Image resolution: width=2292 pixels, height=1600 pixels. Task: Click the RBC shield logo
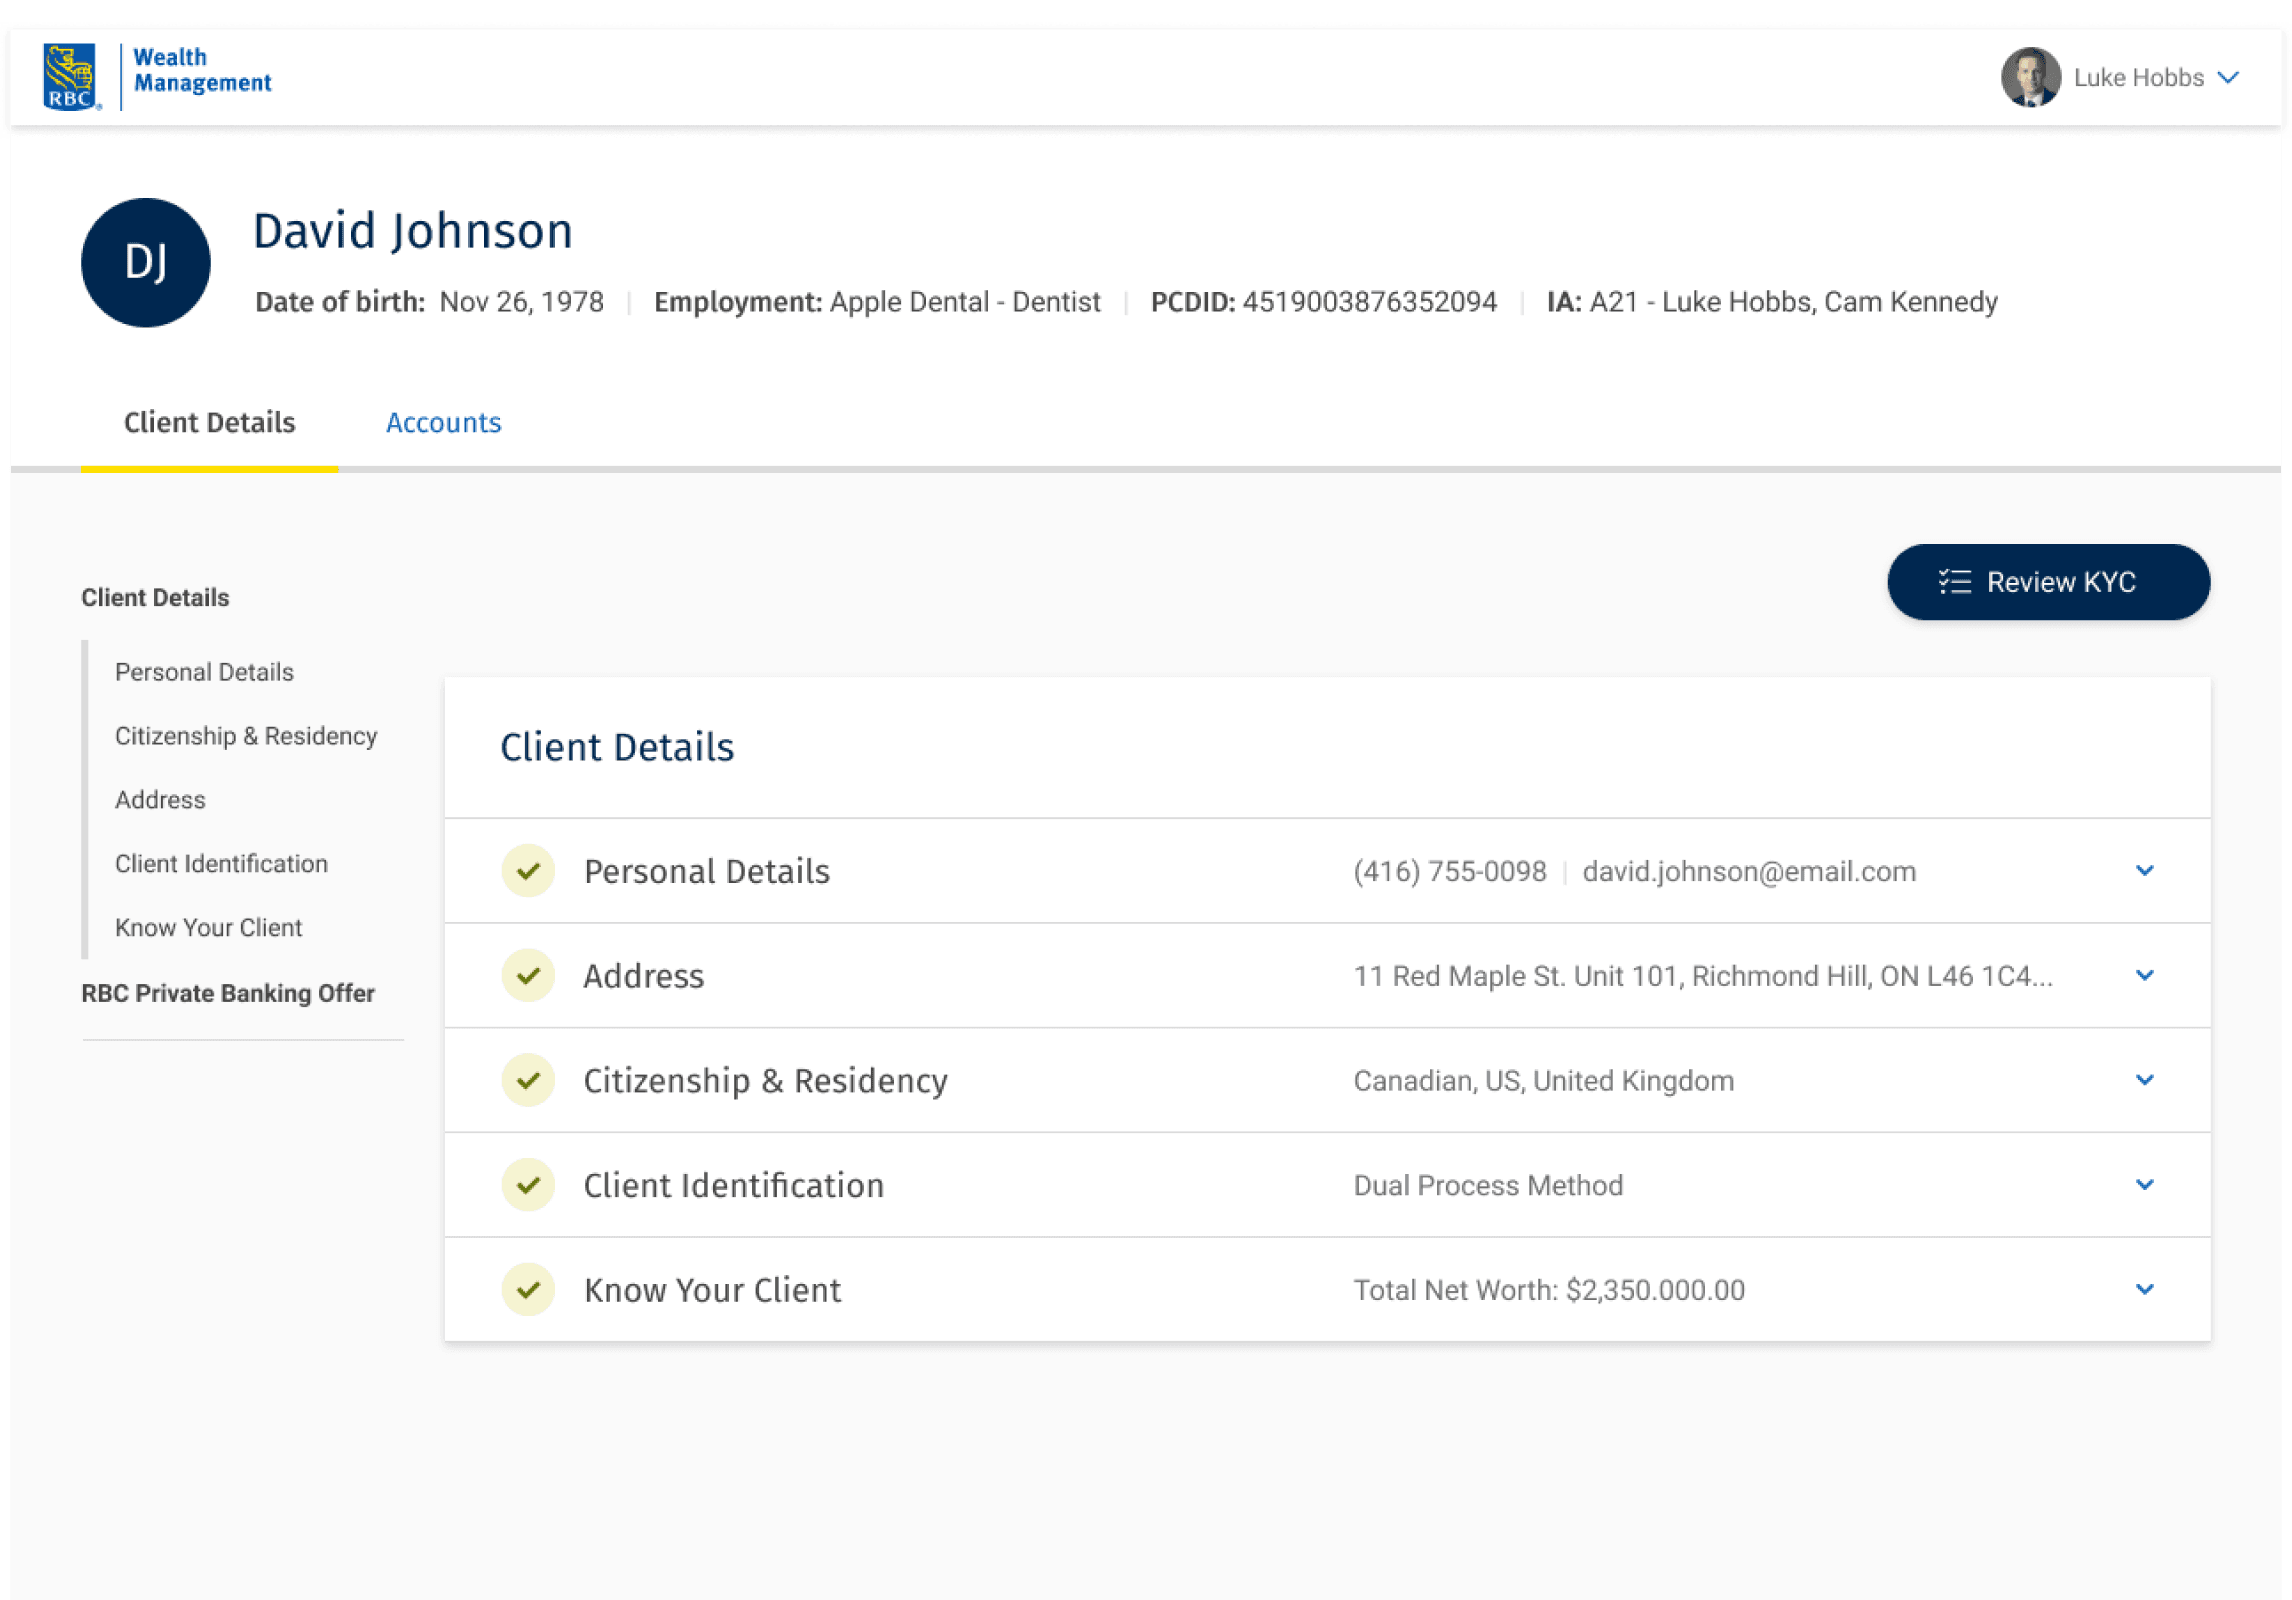(69, 76)
